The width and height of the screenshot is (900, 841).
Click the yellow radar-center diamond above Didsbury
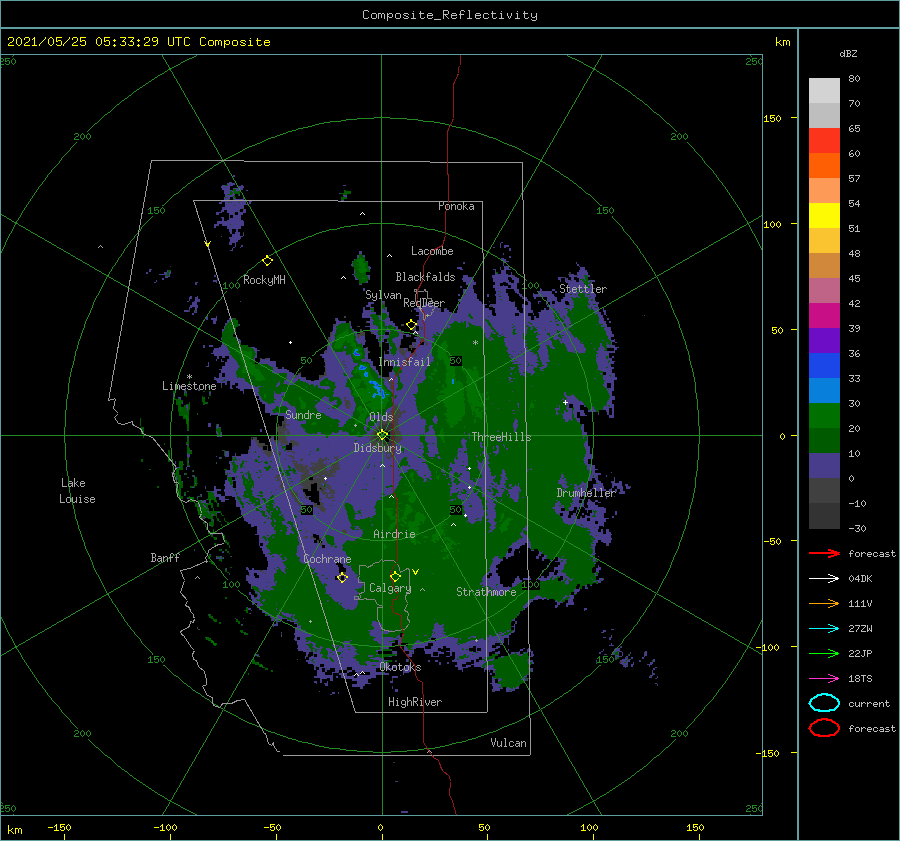382,435
